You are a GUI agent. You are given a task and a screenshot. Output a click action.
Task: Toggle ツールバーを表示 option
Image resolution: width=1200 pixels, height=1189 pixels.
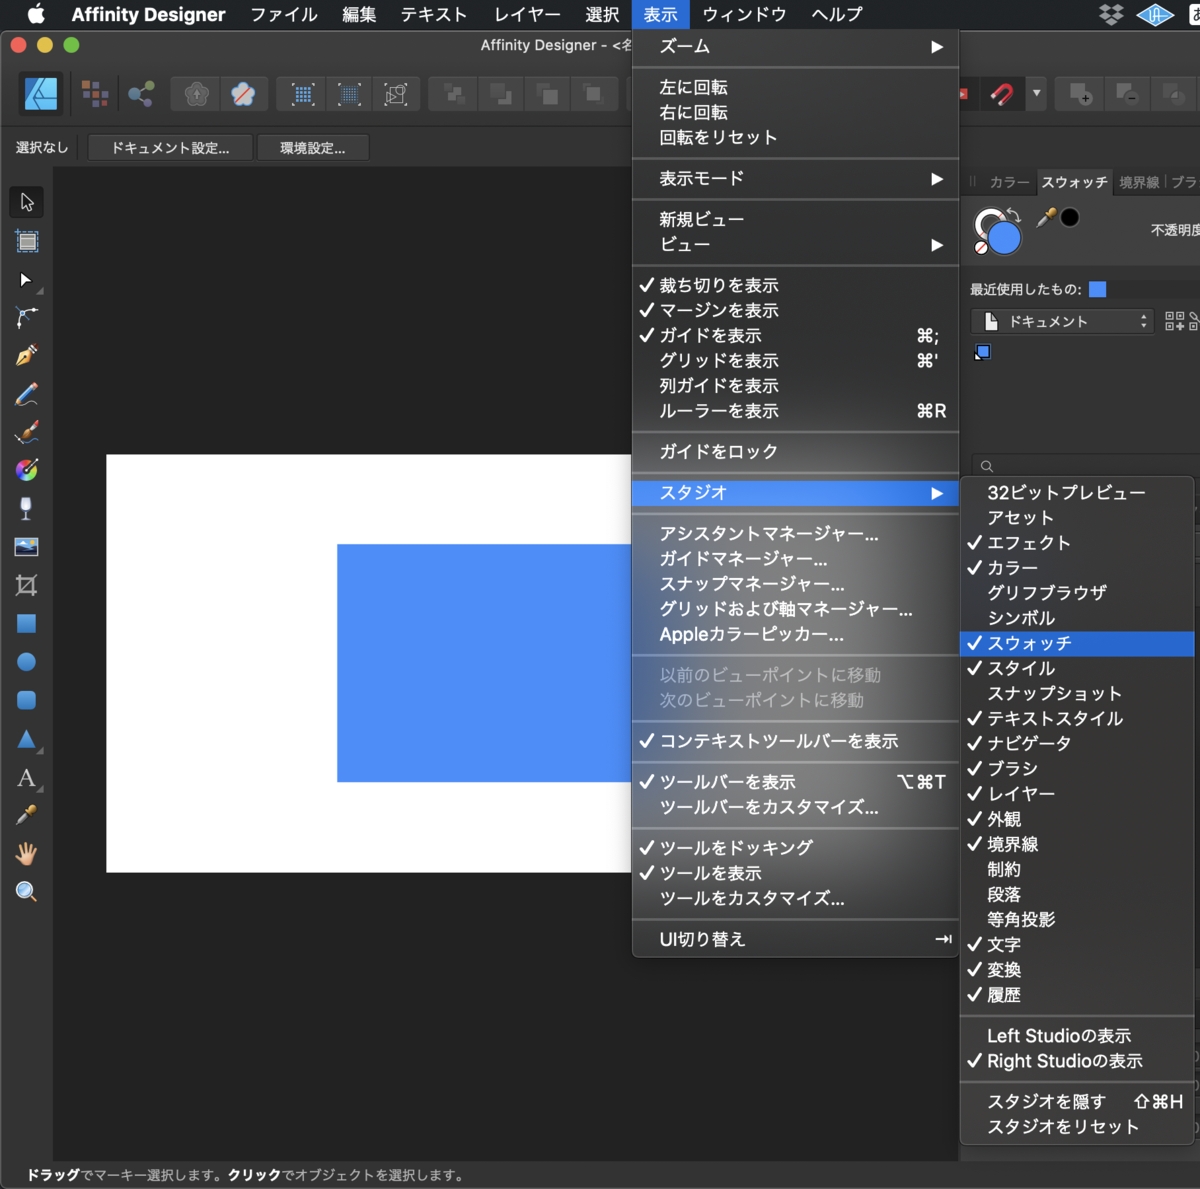click(795, 782)
